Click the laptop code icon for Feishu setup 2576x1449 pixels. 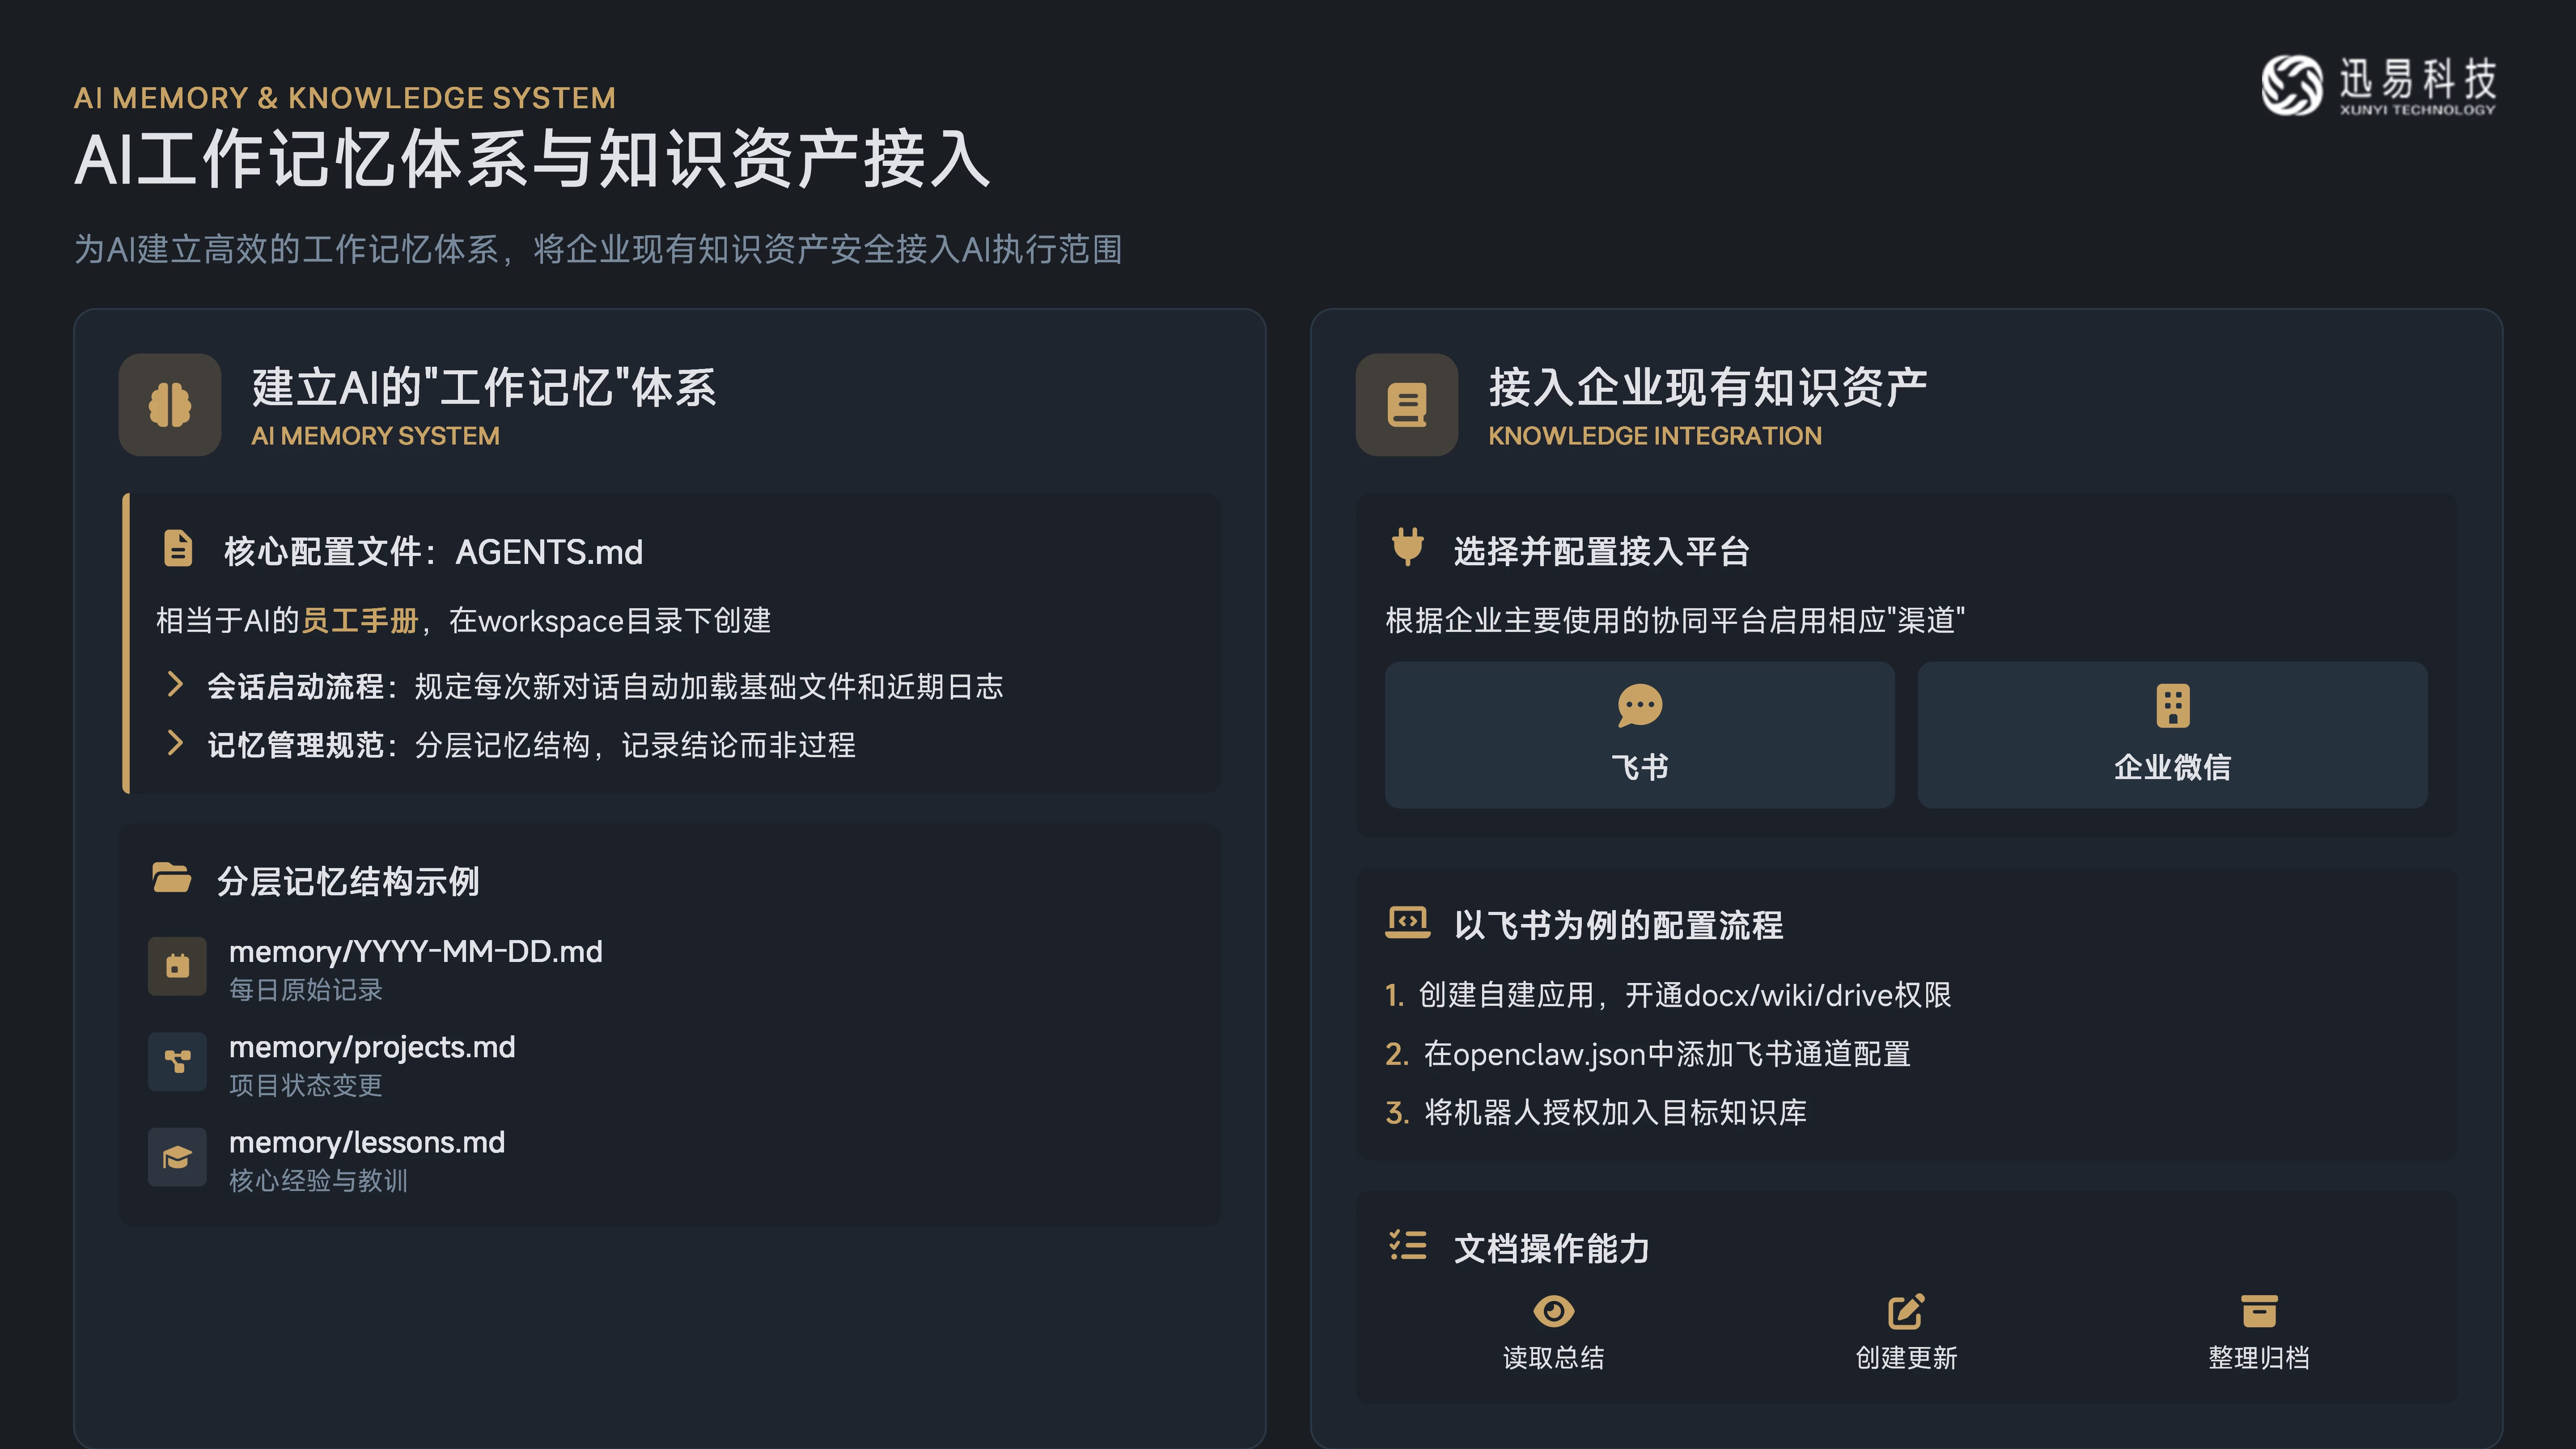tap(1407, 922)
